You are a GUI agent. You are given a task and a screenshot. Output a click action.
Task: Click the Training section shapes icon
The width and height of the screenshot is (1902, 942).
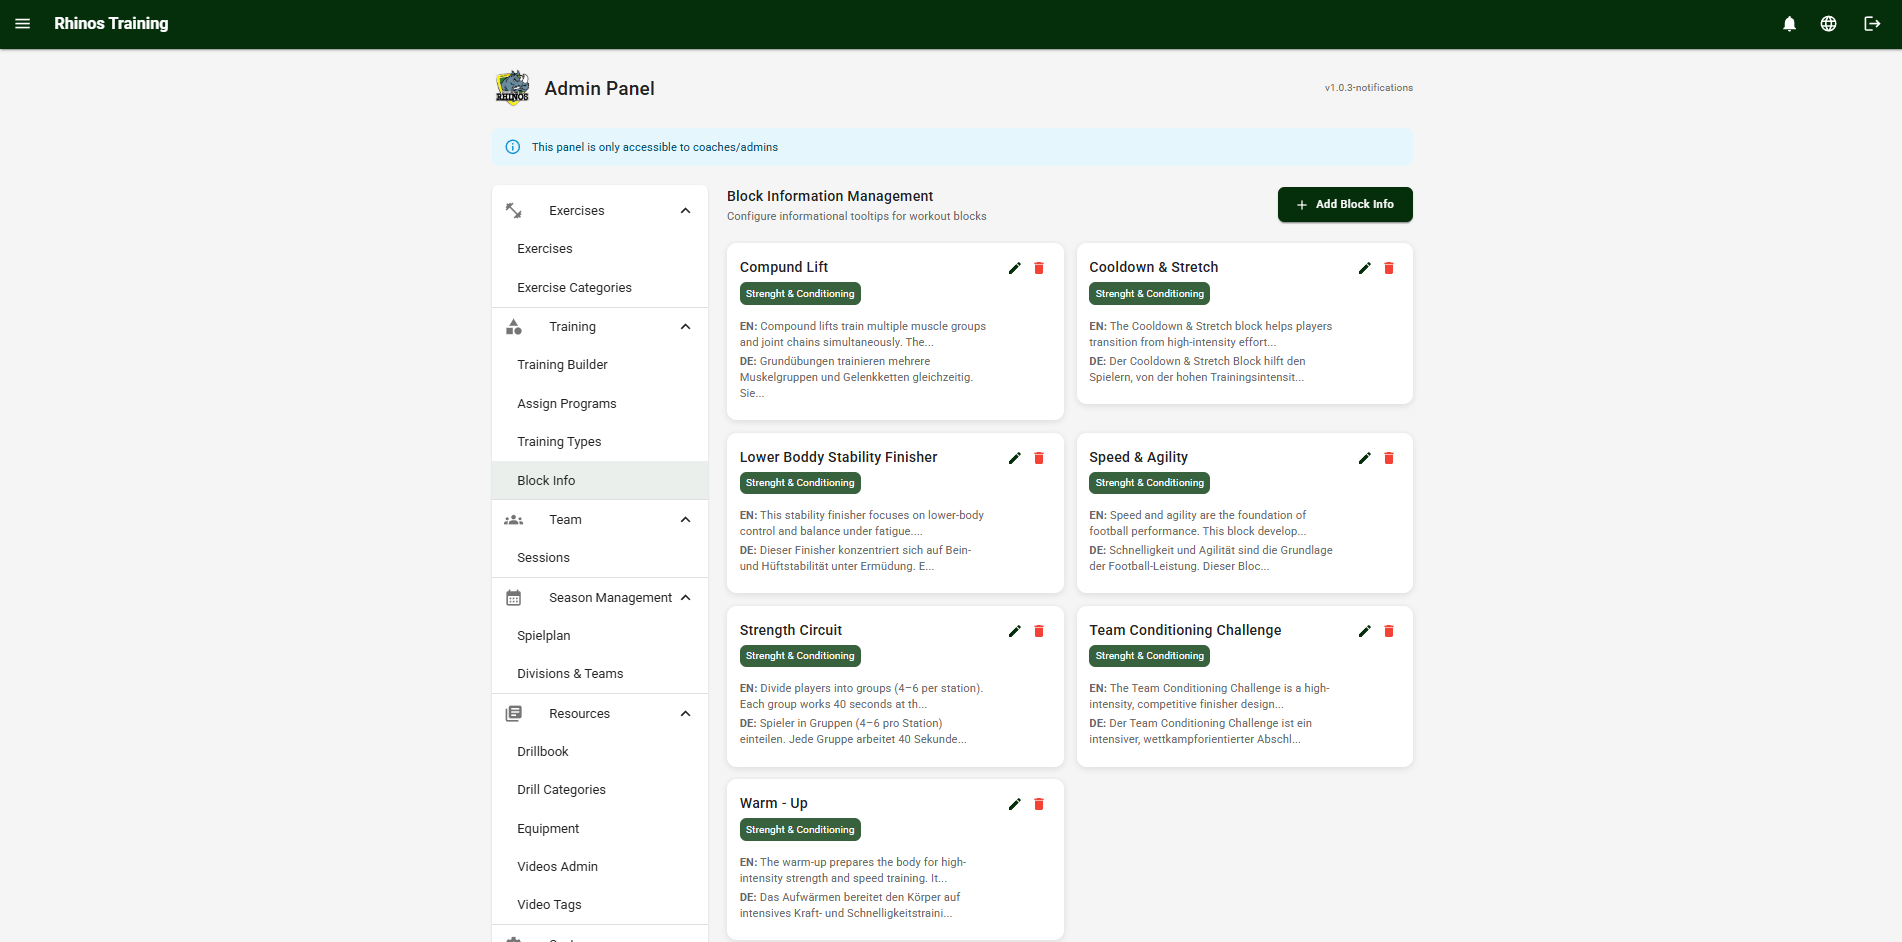[x=514, y=327]
